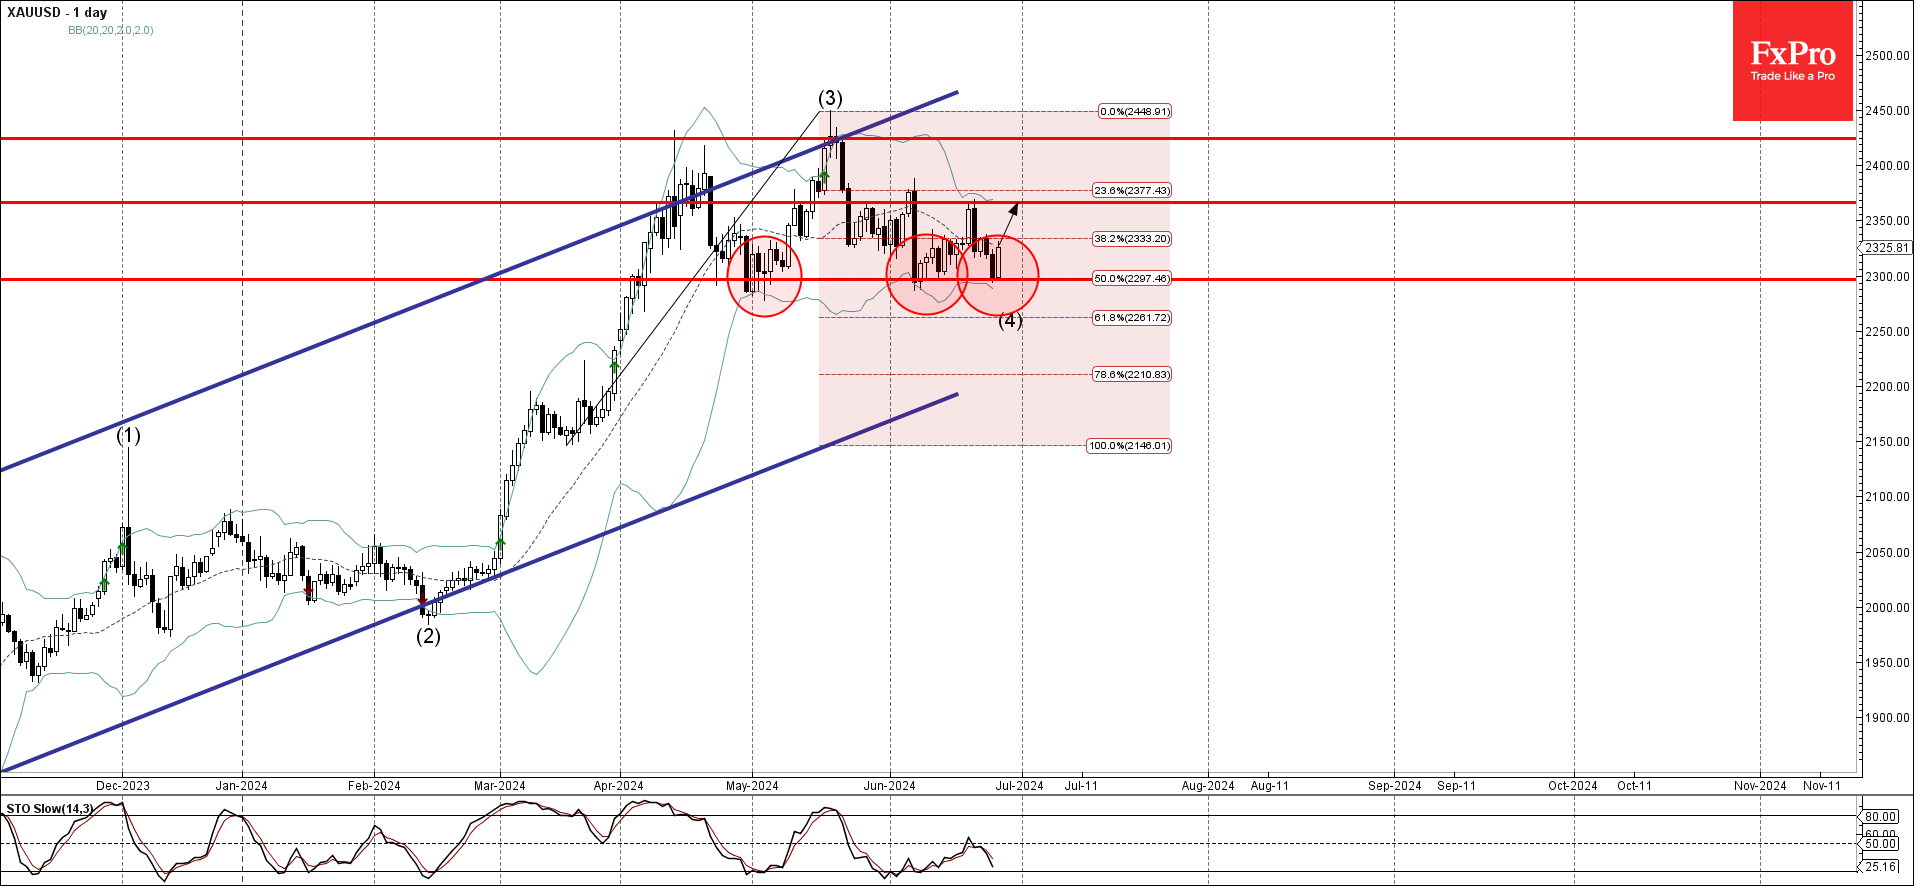The image size is (1914, 886).
Task: Select the wave (2) label on the chart
Action: (x=428, y=636)
